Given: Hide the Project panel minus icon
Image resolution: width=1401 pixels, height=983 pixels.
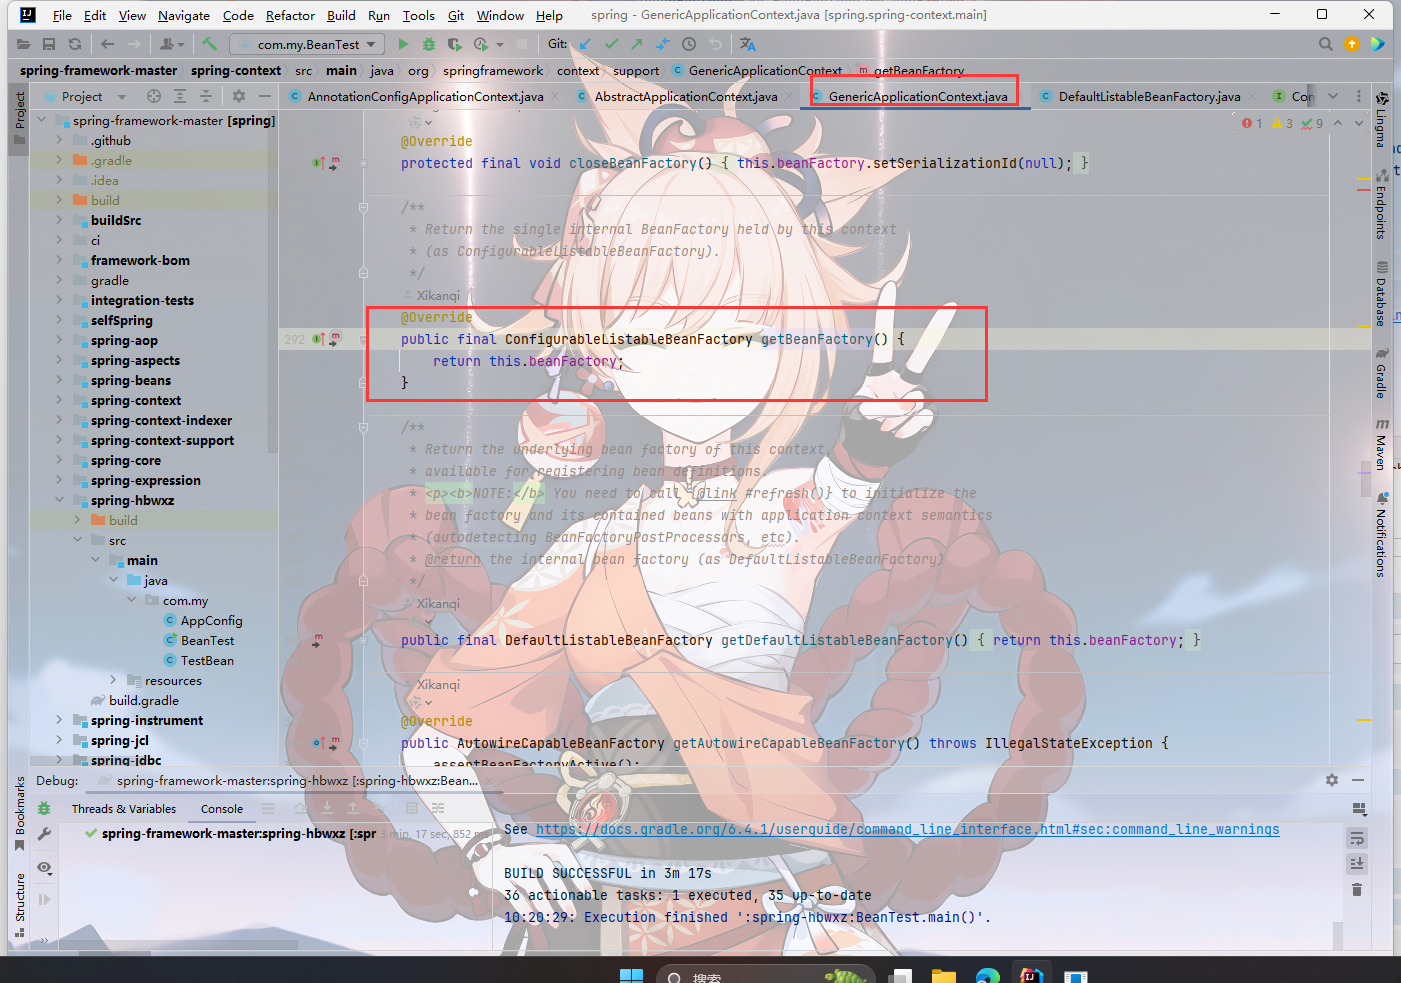Looking at the screenshot, I should [265, 96].
